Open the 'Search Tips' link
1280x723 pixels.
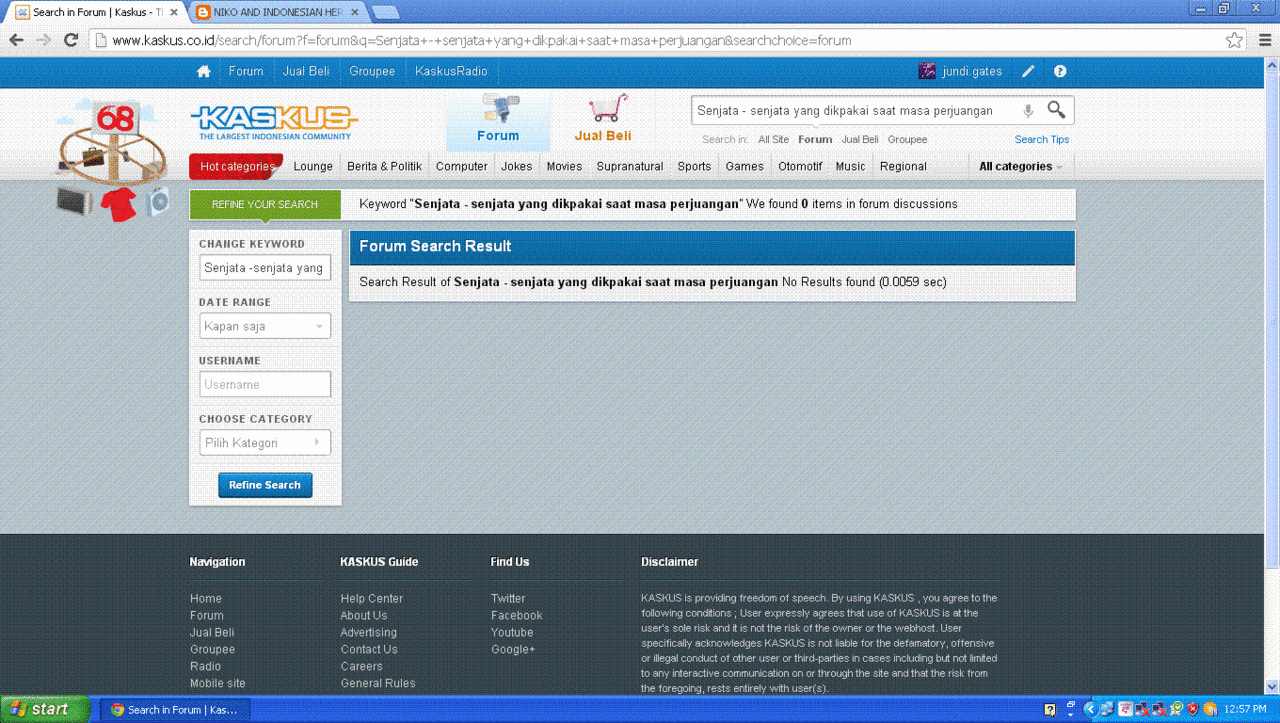1042,140
